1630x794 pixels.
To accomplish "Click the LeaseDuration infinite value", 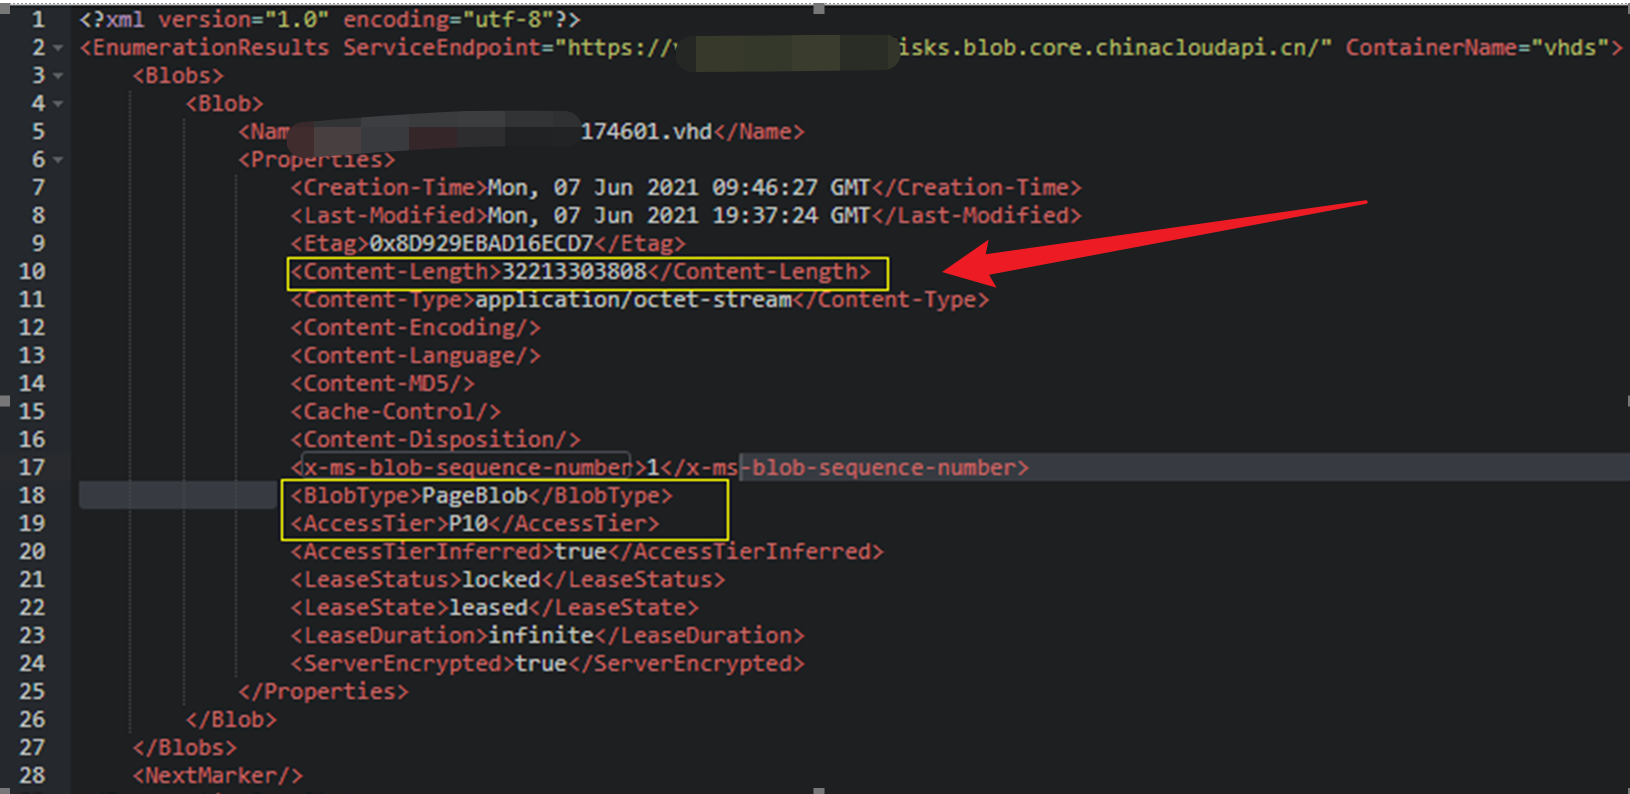I will click(541, 636).
